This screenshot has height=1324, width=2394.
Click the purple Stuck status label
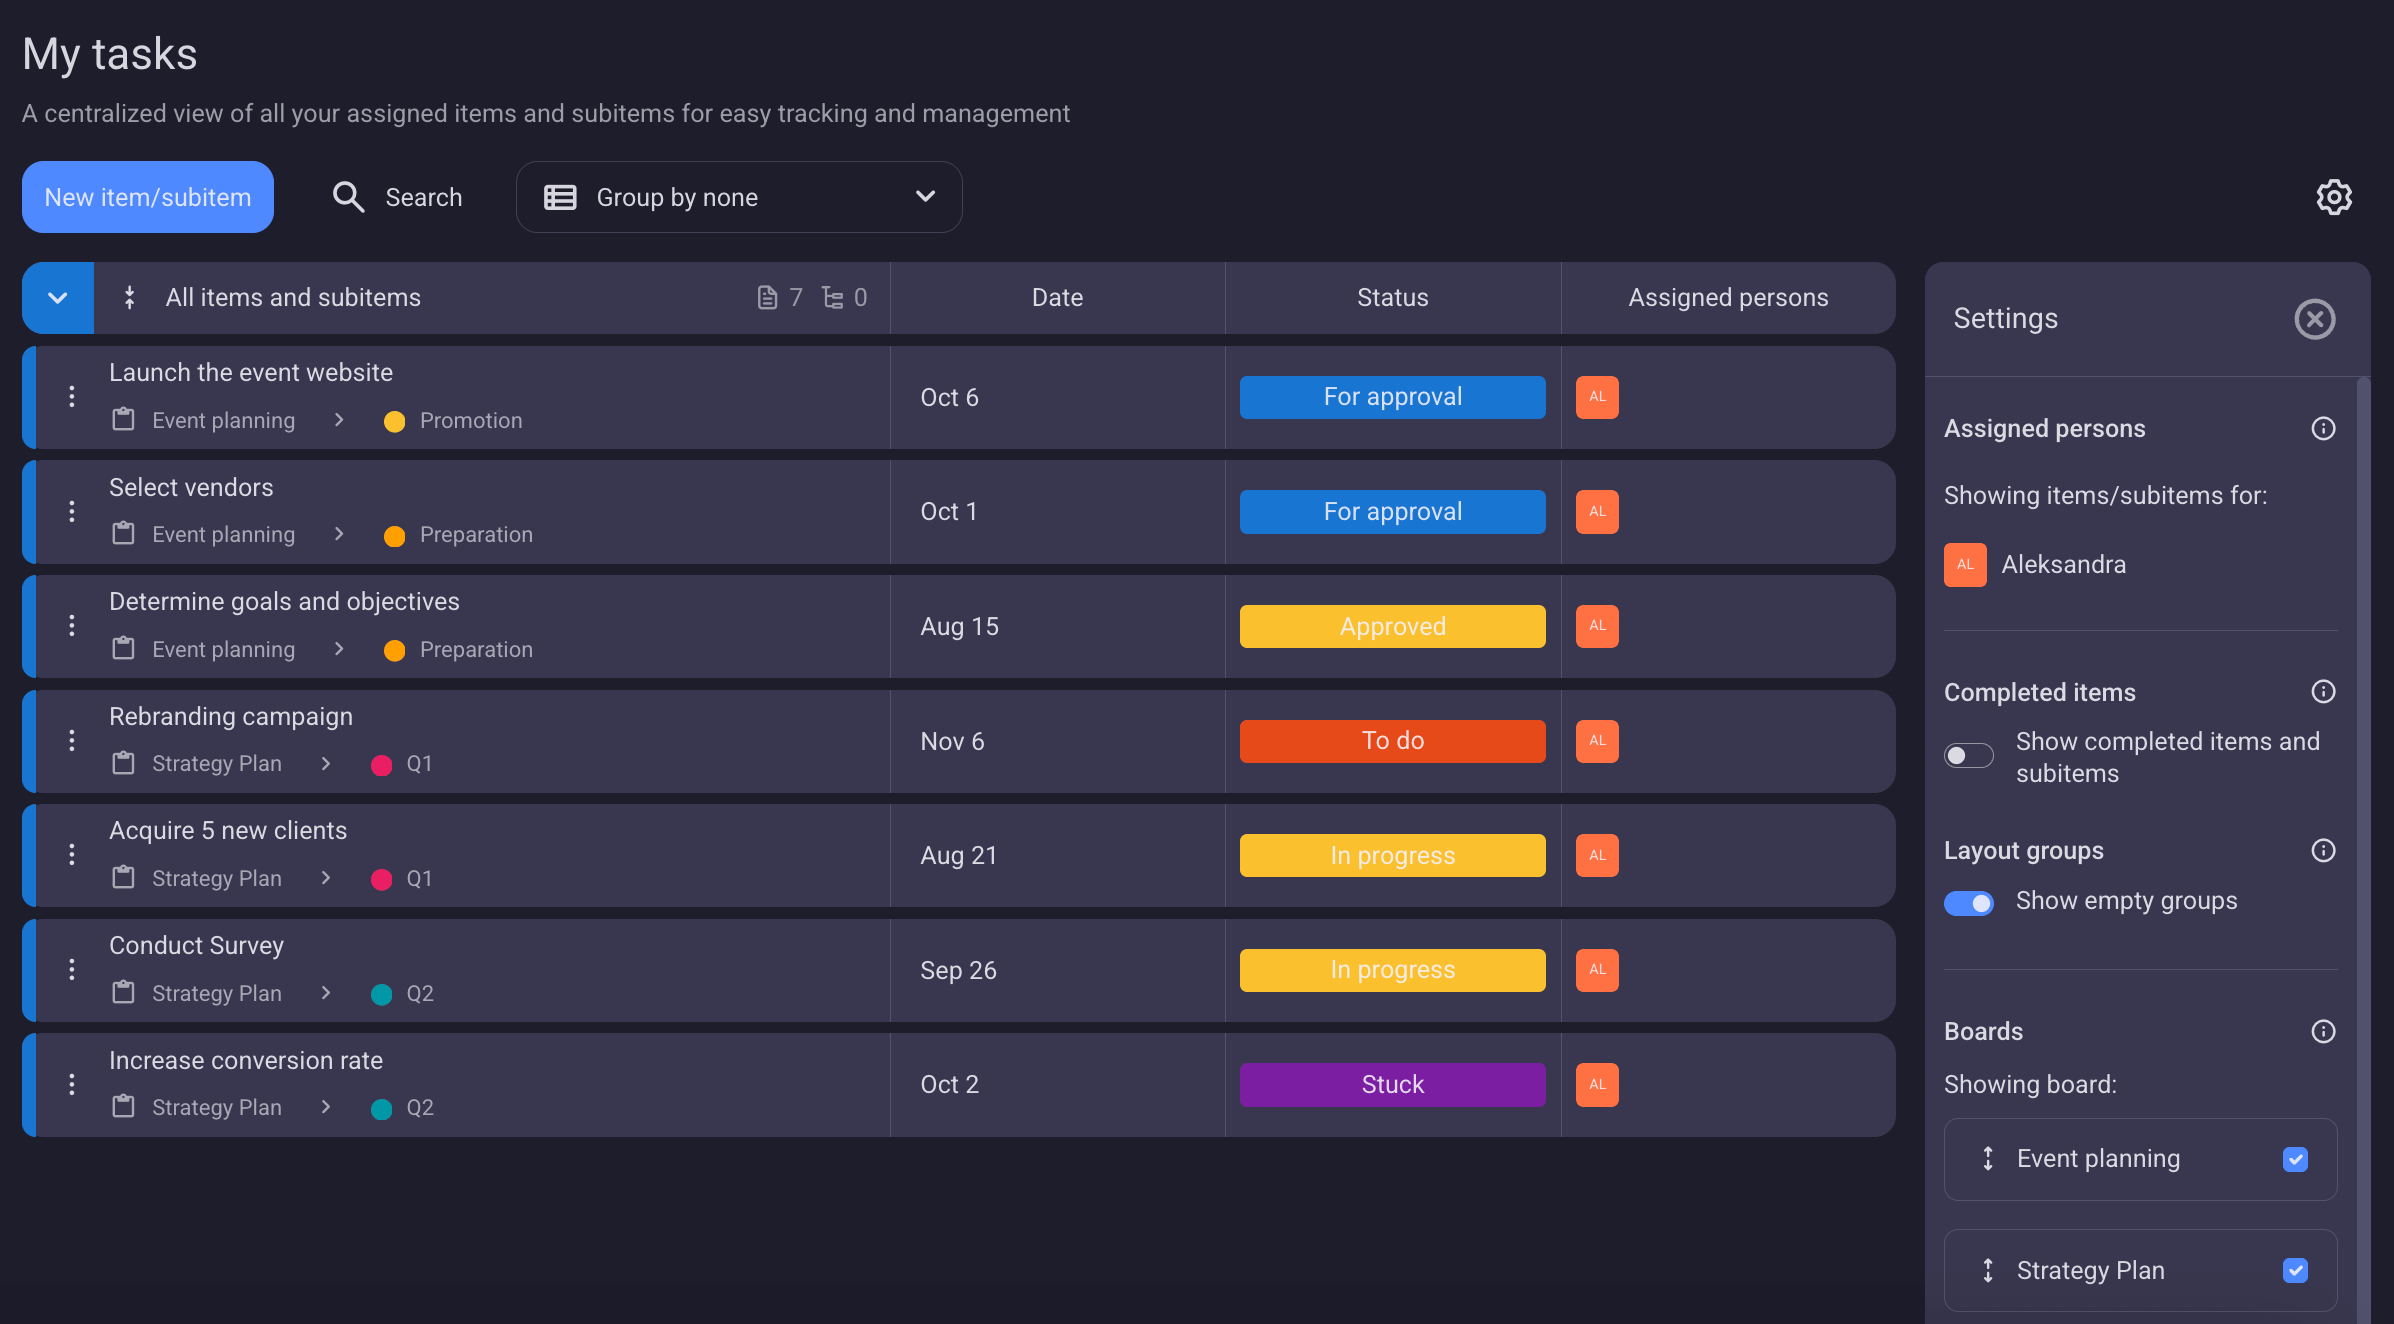tap(1392, 1085)
